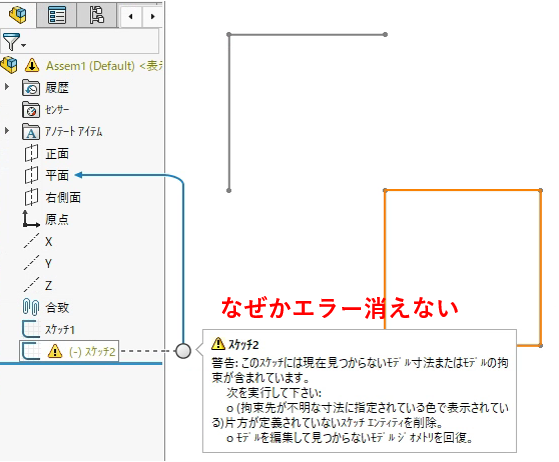Expand the 履歴 folder

click(x=6, y=87)
